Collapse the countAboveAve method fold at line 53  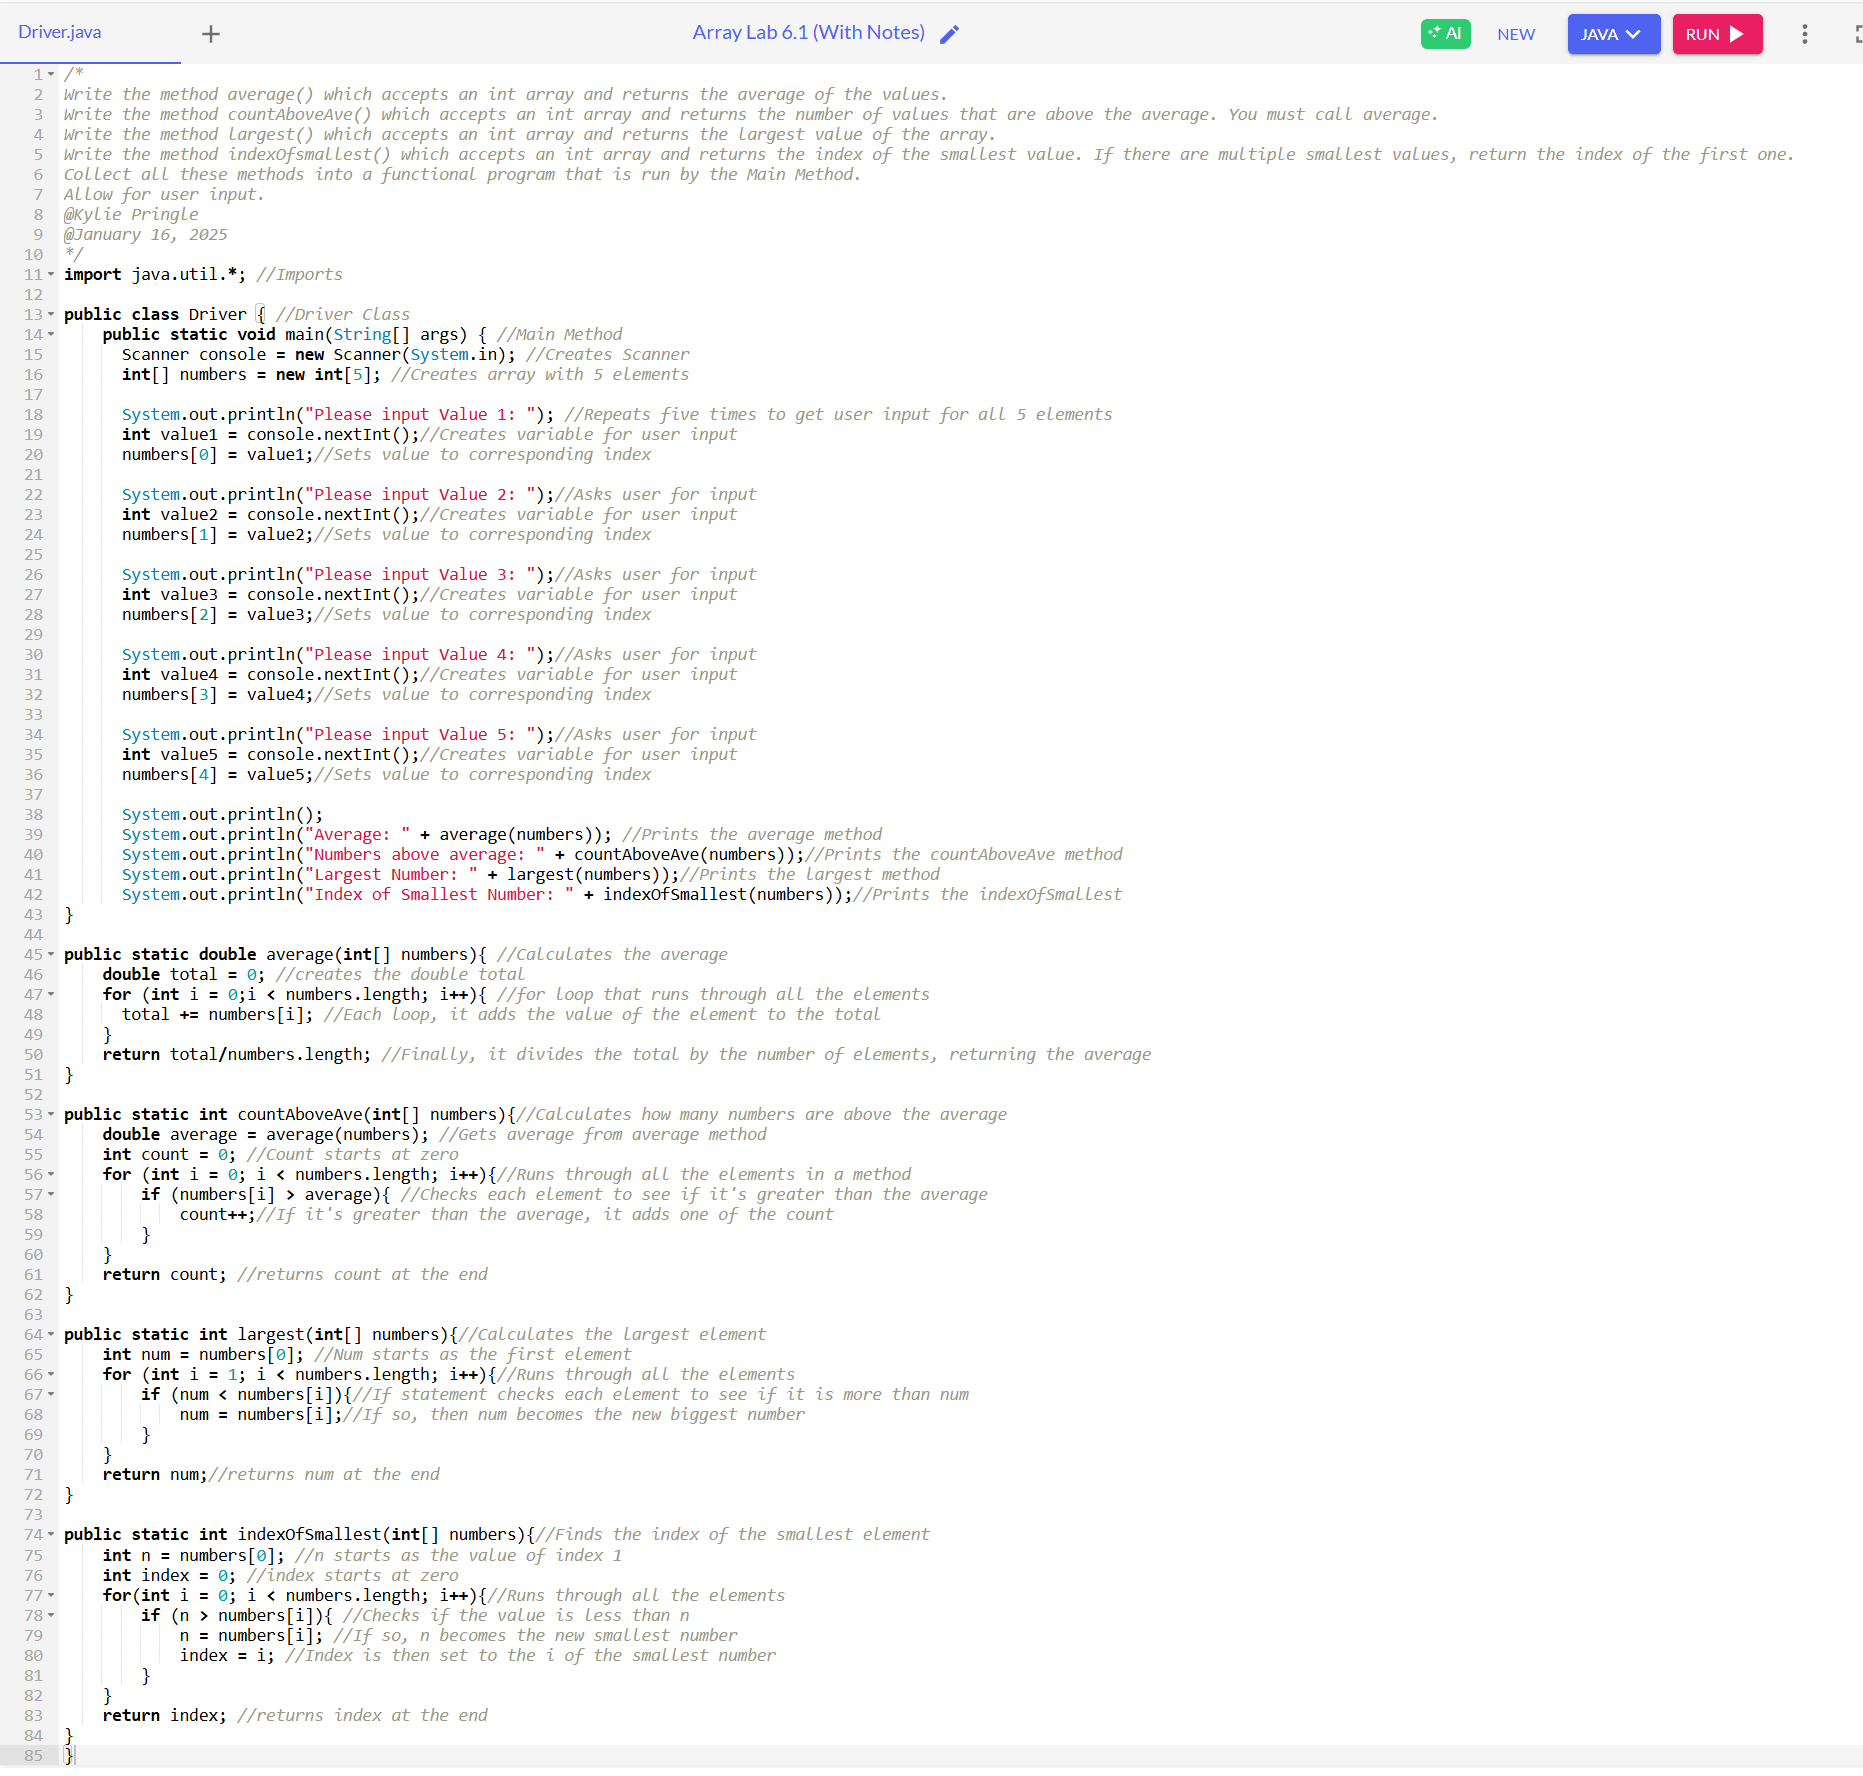pos(51,1114)
